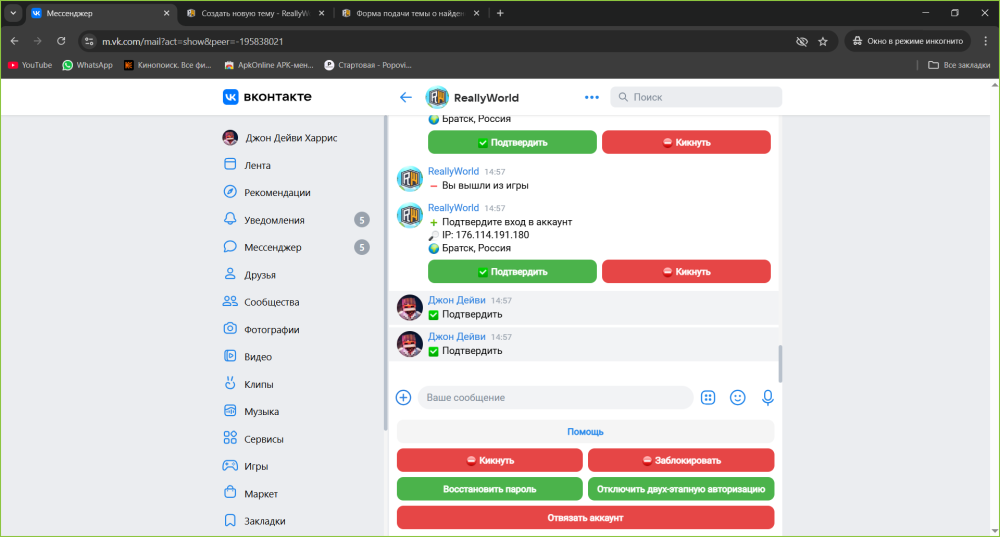Click the browser forward arrow
The image size is (1000, 537).
click(x=38, y=41)
